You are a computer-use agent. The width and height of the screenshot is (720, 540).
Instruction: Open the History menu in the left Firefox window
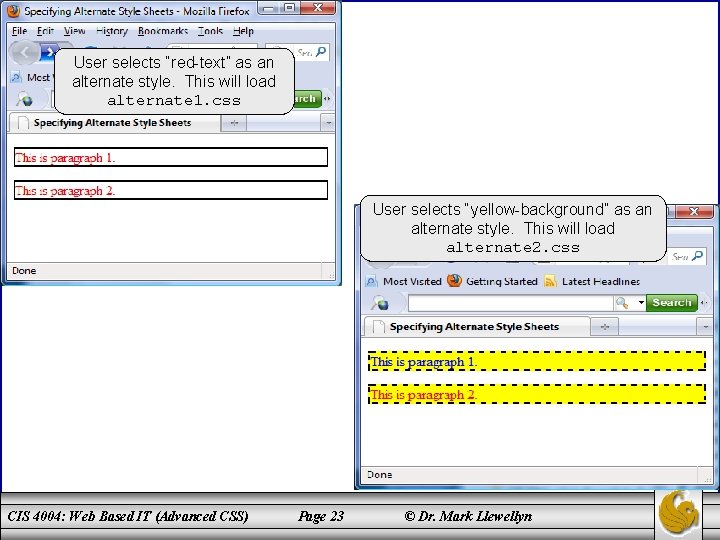(x=112, y=31)
